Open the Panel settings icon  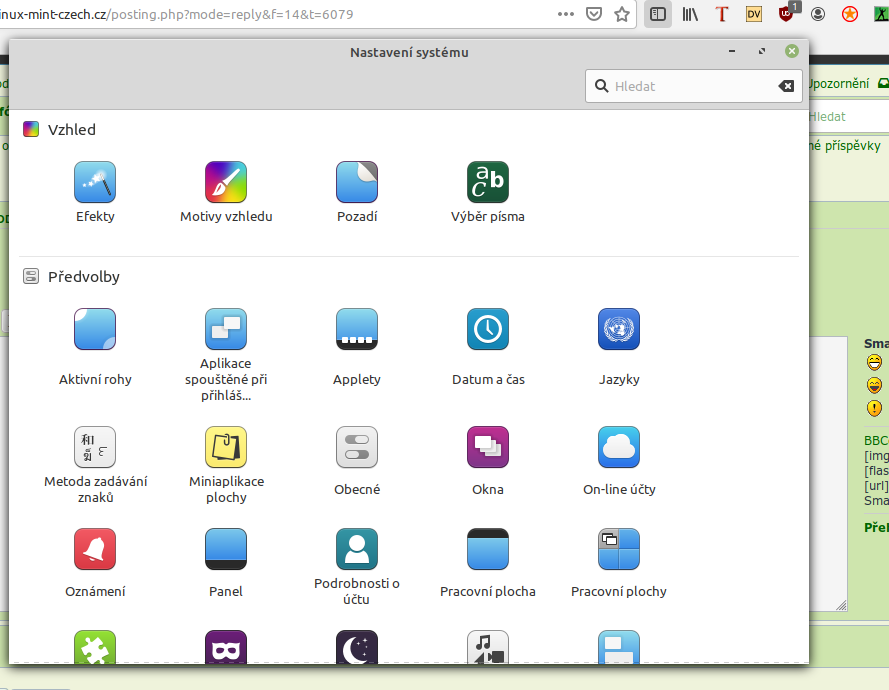click(226, 550)
